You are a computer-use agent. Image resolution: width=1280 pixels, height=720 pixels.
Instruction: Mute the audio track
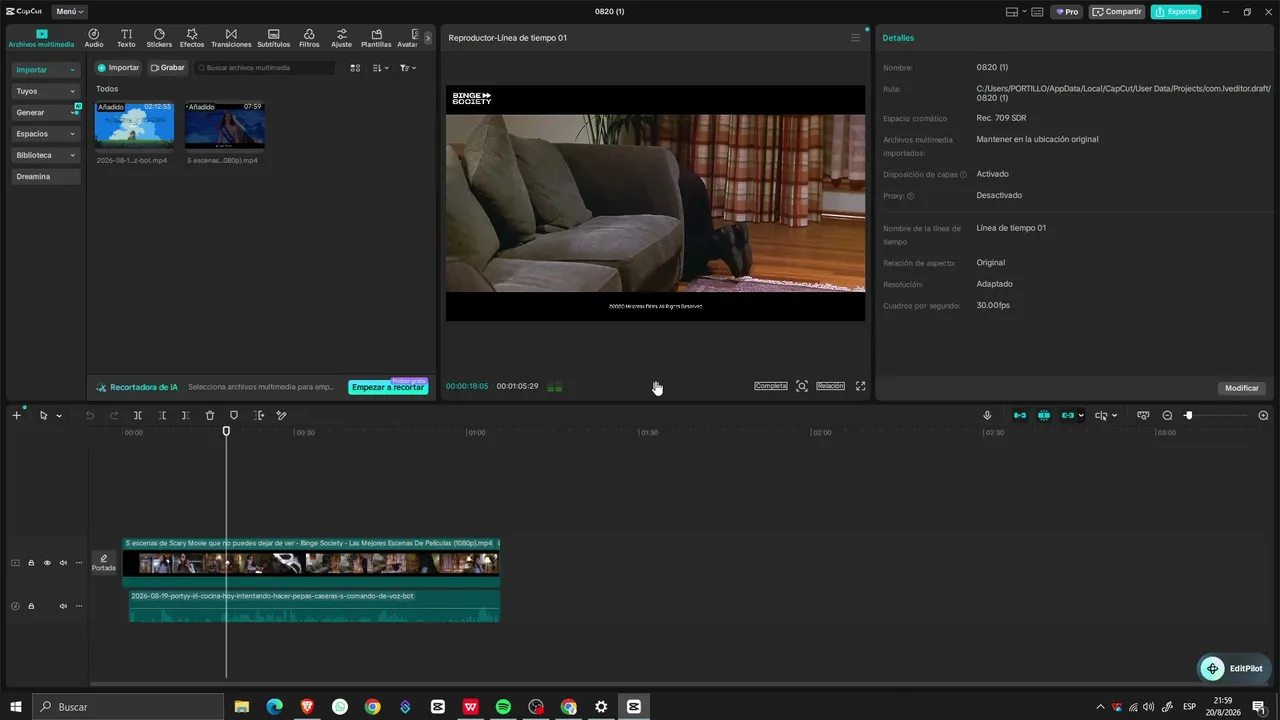coord(63,606)
